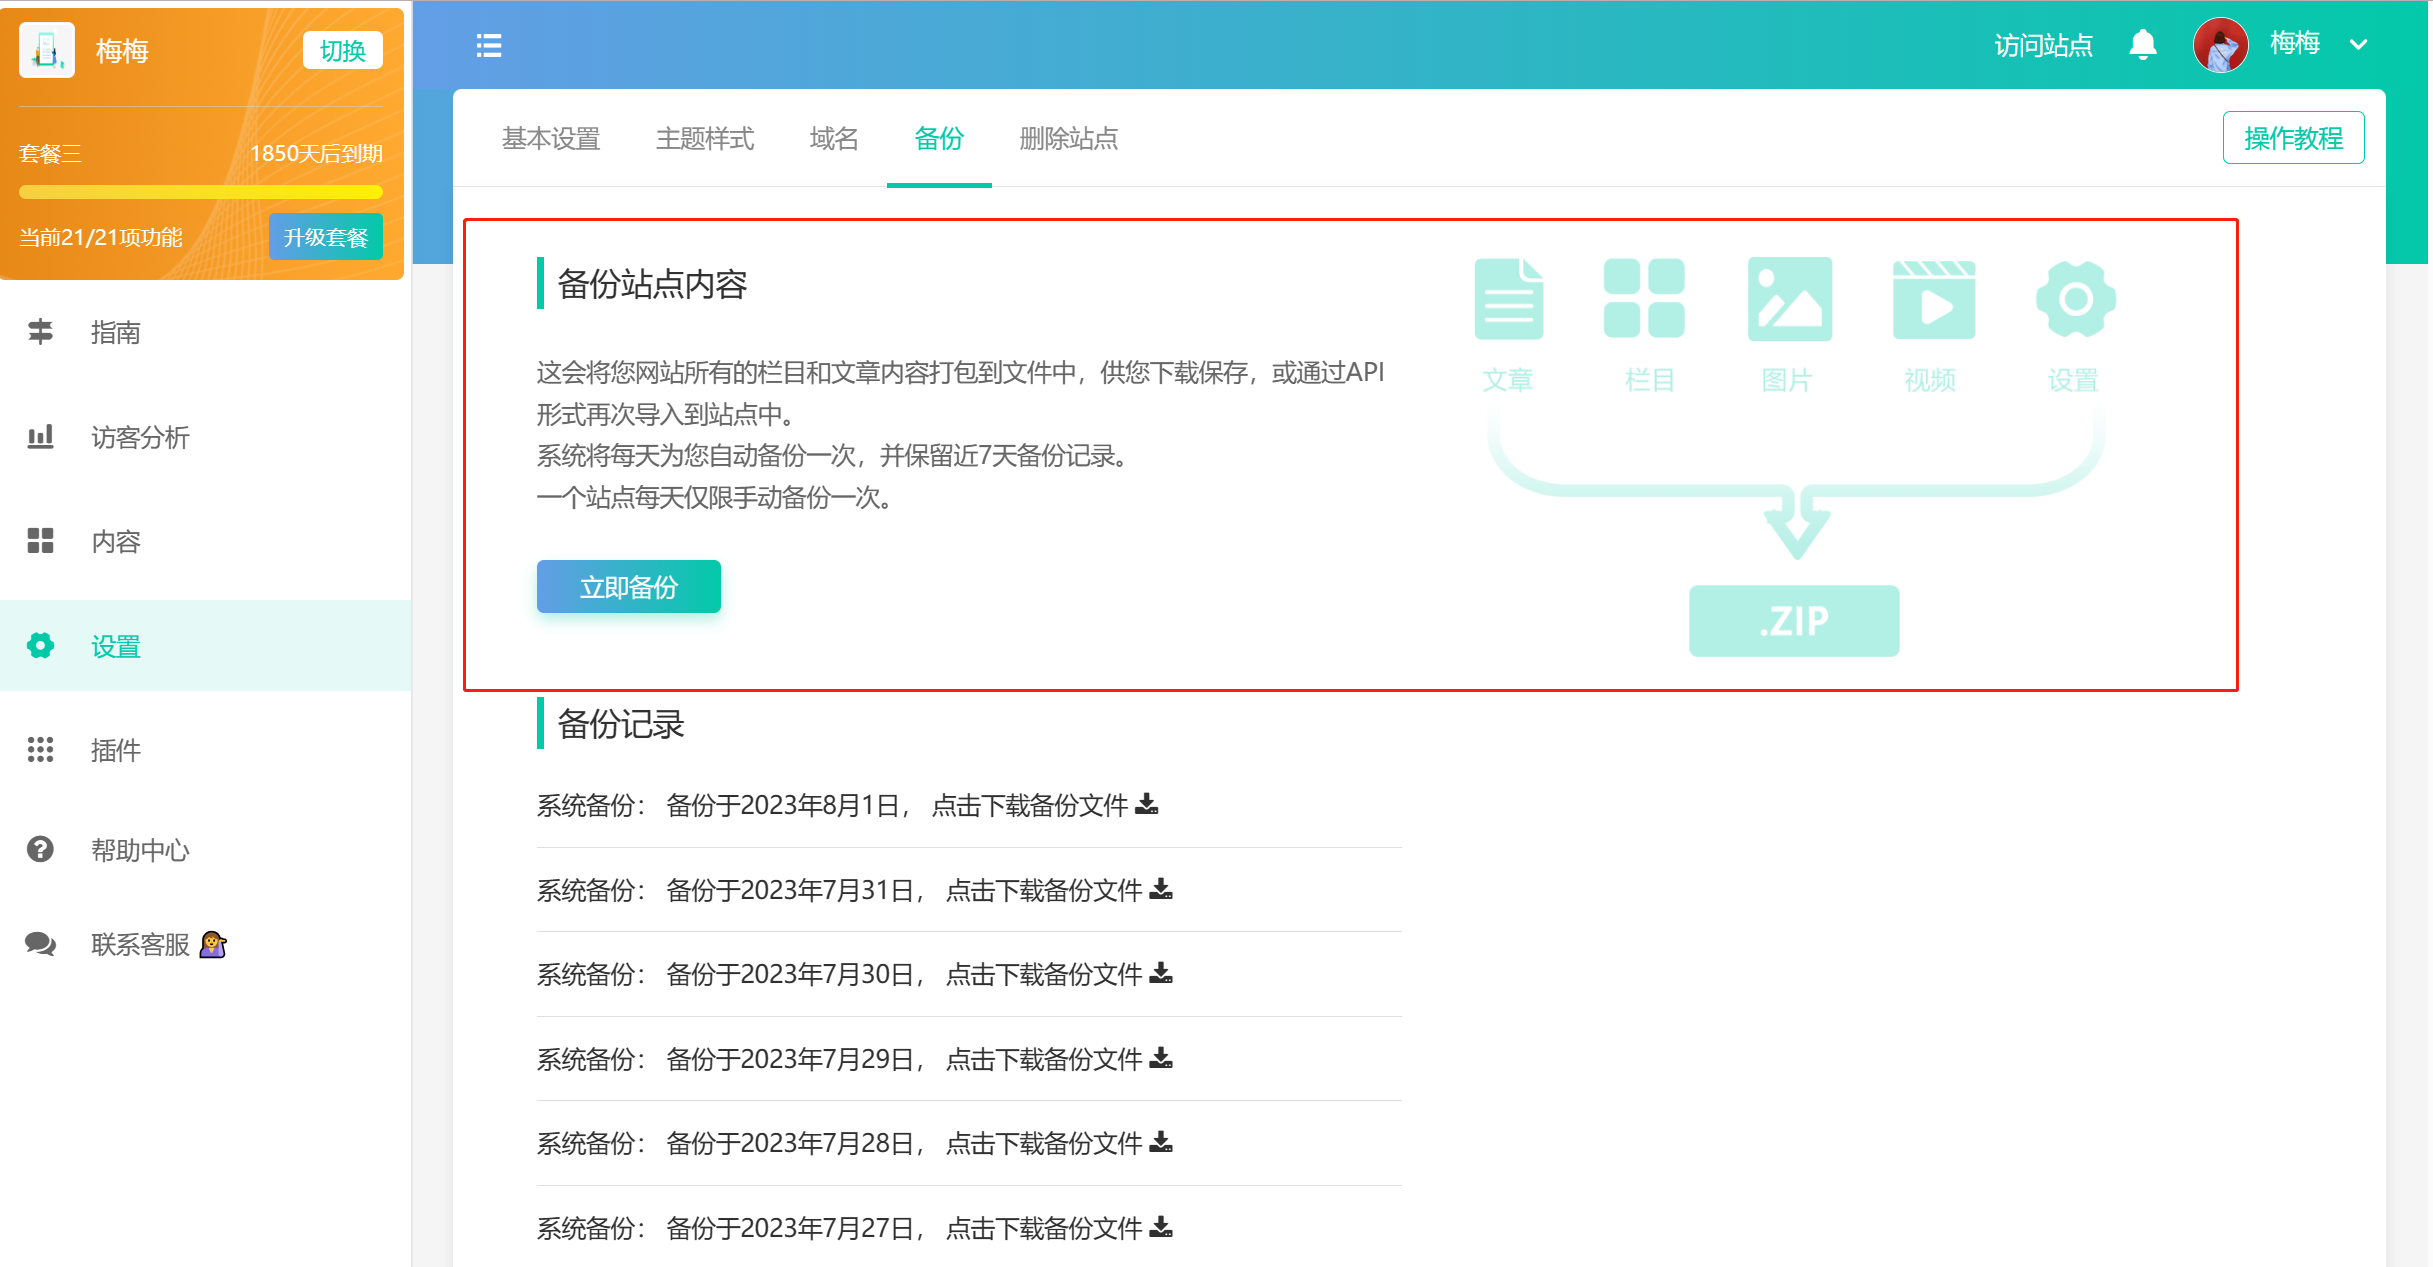Open visitor analytics bar chart icon
The width and height of the screenshot is (2433, 1267).
40,437
